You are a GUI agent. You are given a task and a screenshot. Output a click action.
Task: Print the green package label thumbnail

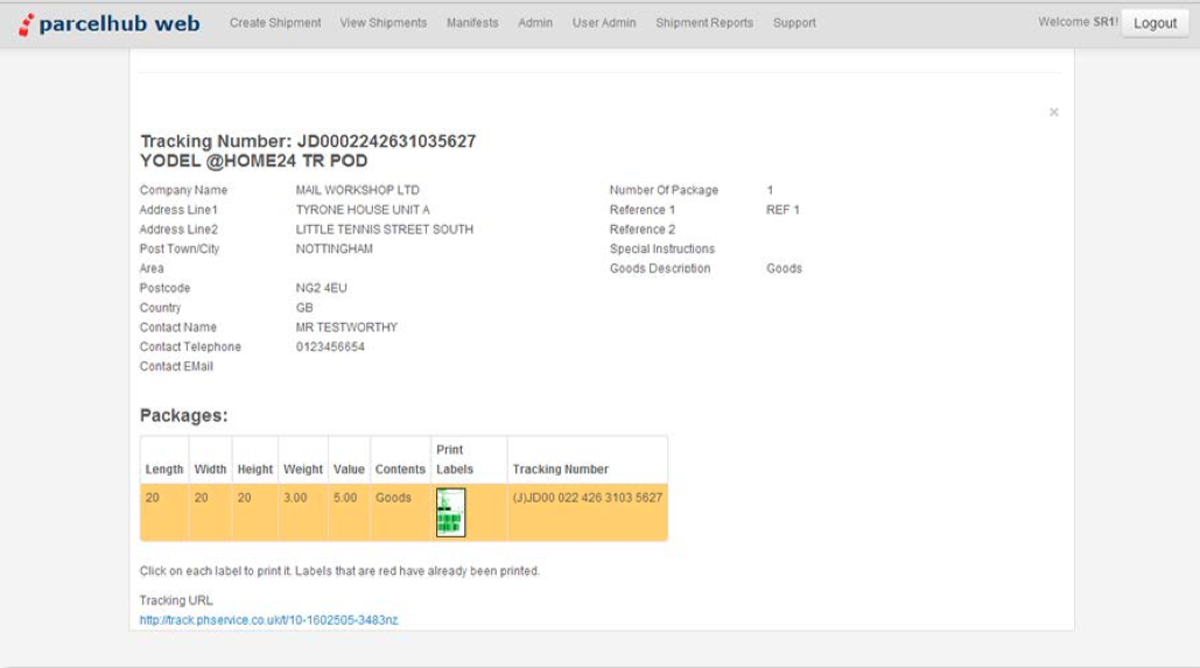tap(451, 512)
